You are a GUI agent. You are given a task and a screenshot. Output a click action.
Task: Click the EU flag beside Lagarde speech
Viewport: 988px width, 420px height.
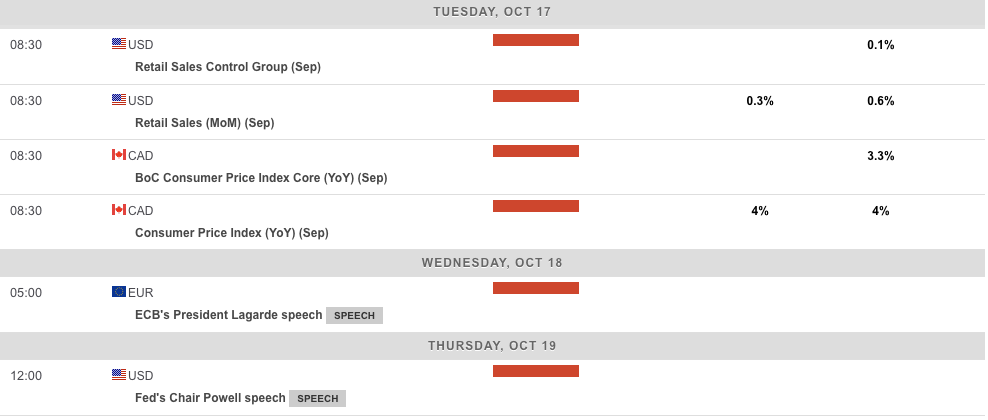(x=119, y=292)
